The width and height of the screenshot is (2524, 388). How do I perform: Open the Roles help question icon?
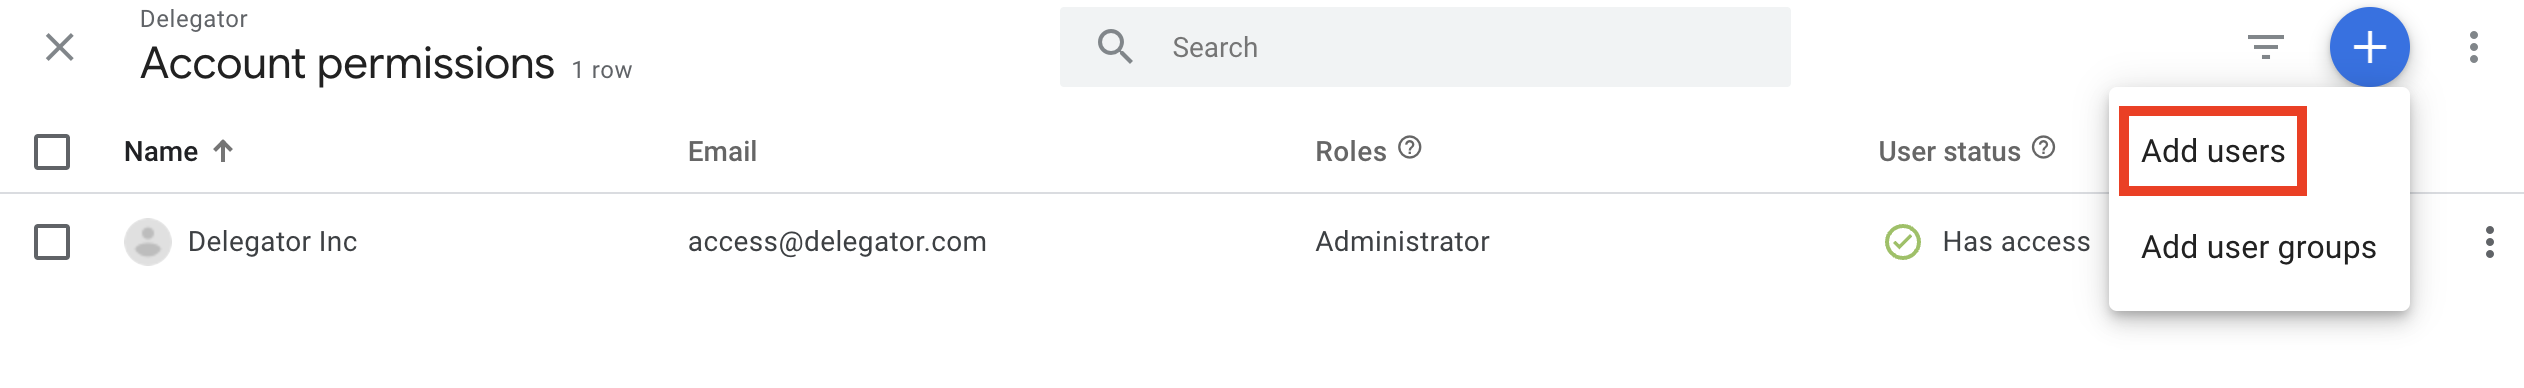pos(1410,148)
